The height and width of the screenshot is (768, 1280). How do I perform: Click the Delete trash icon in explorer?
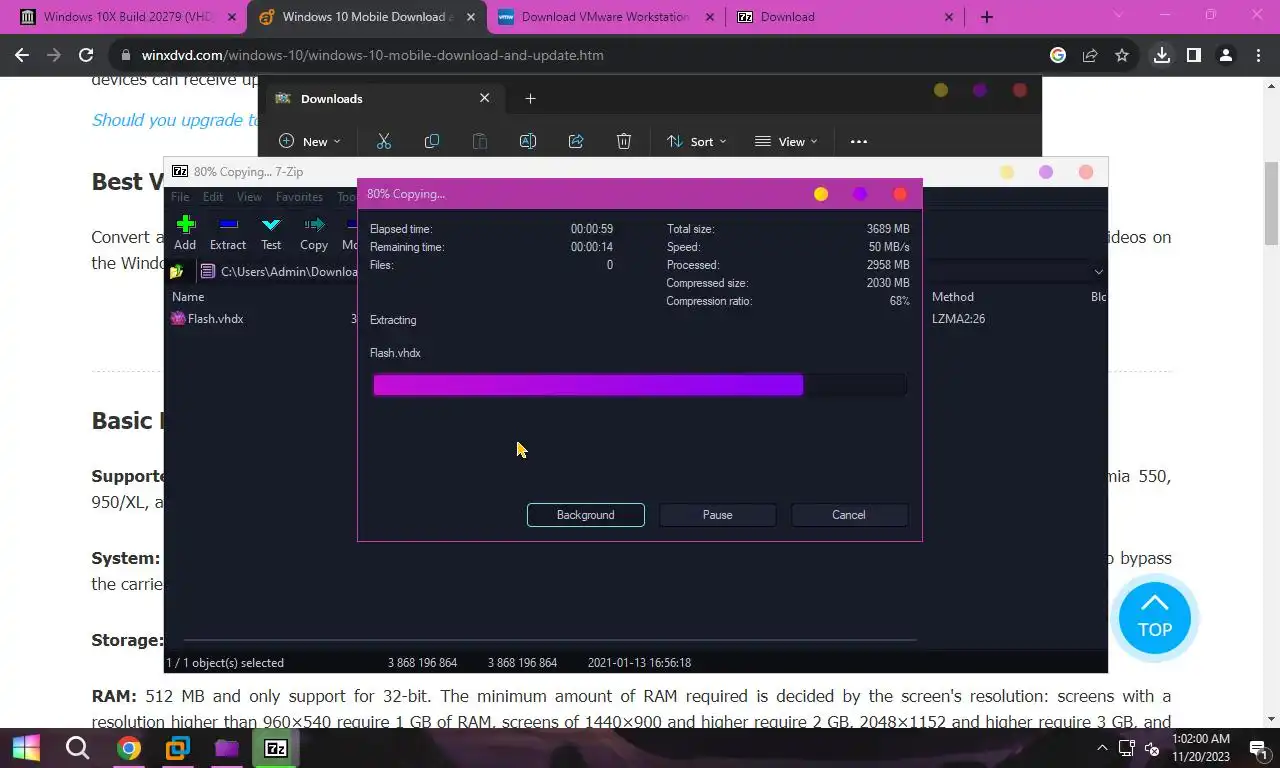pyautogui.click(x=624, y=142)
